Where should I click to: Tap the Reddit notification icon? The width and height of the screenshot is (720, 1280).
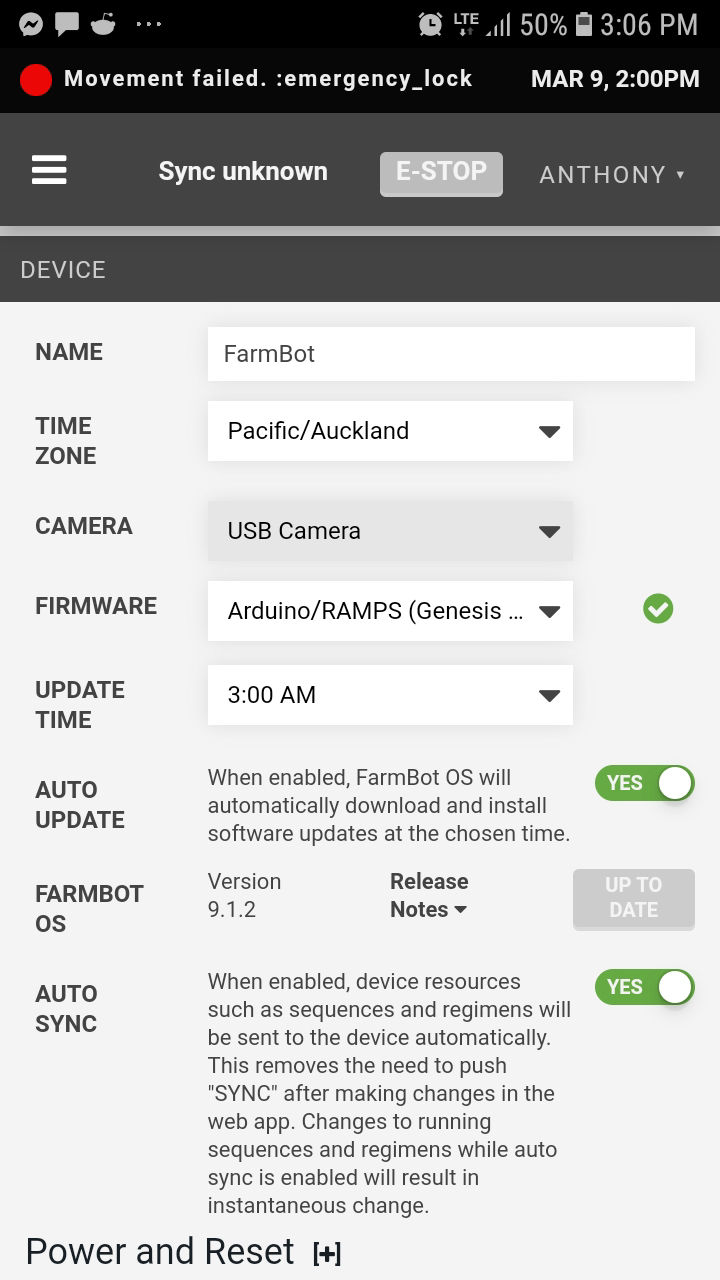click(103, 24)
